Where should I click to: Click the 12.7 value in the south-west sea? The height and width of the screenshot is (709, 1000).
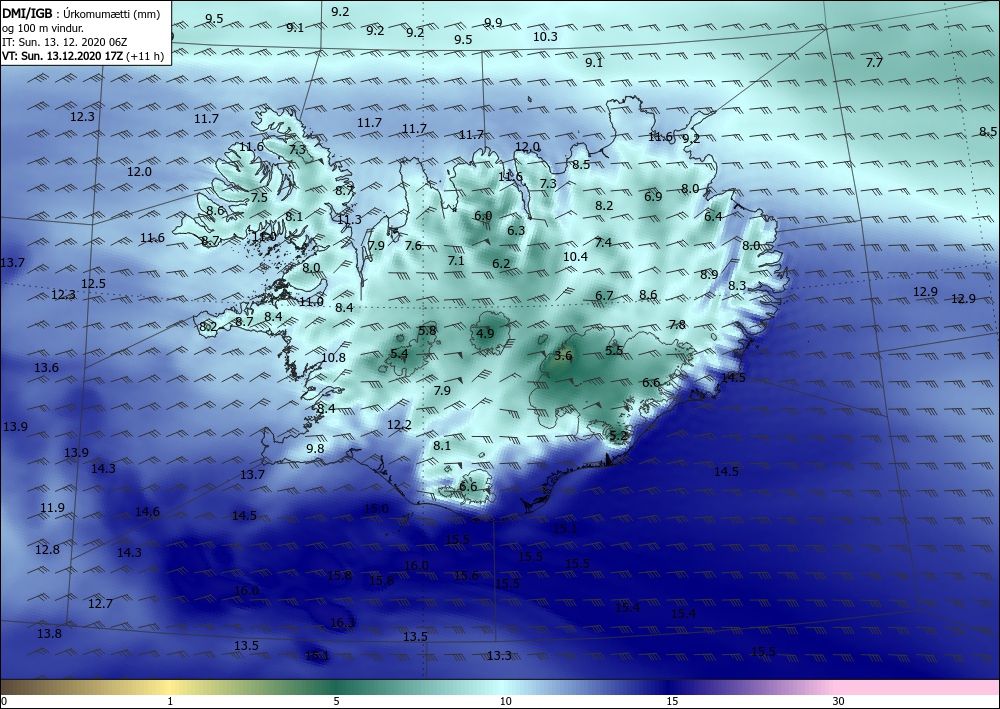[100, 603]
